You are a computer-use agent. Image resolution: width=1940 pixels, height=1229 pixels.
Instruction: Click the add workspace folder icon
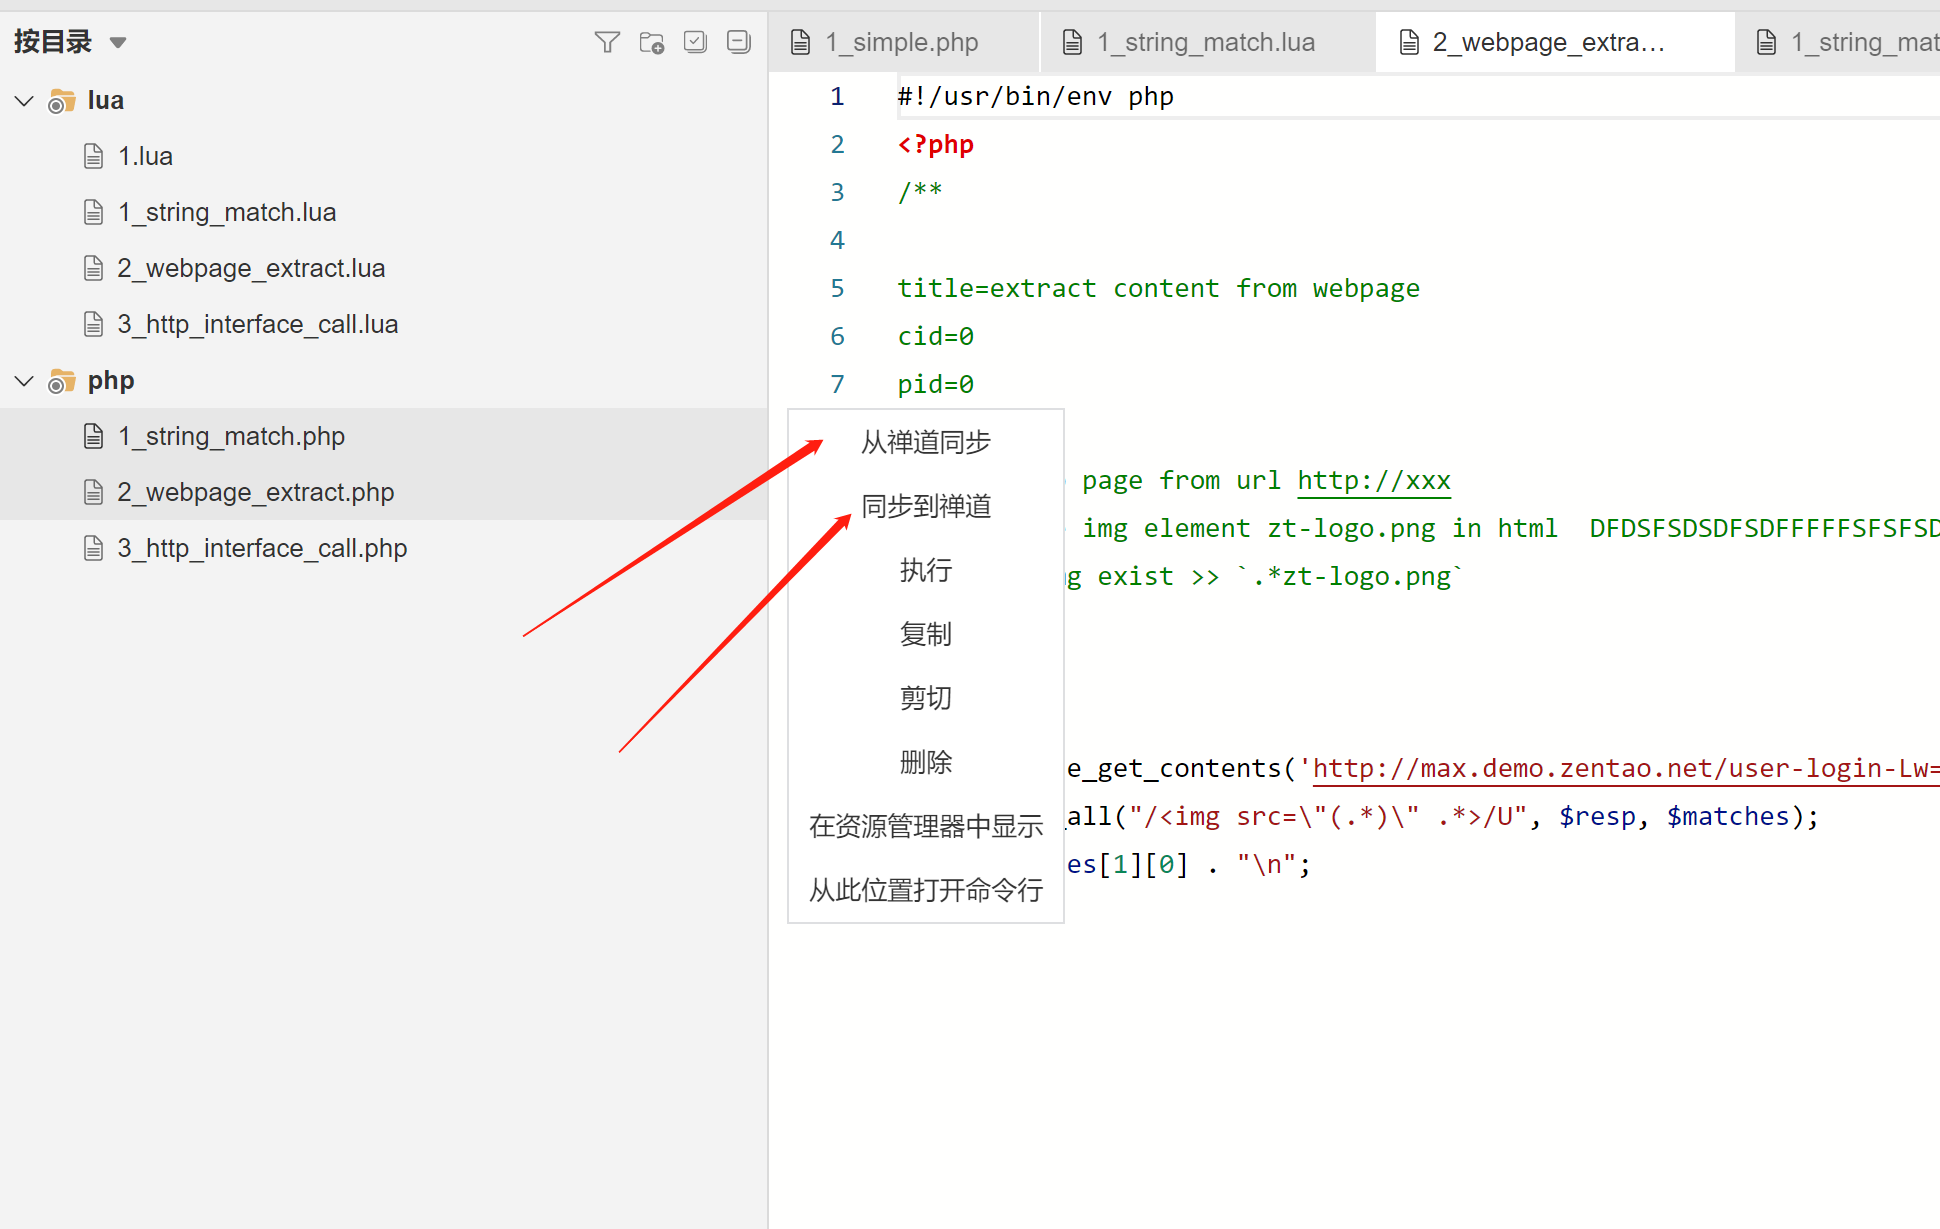pyautogui.click(x=651, y=42)
